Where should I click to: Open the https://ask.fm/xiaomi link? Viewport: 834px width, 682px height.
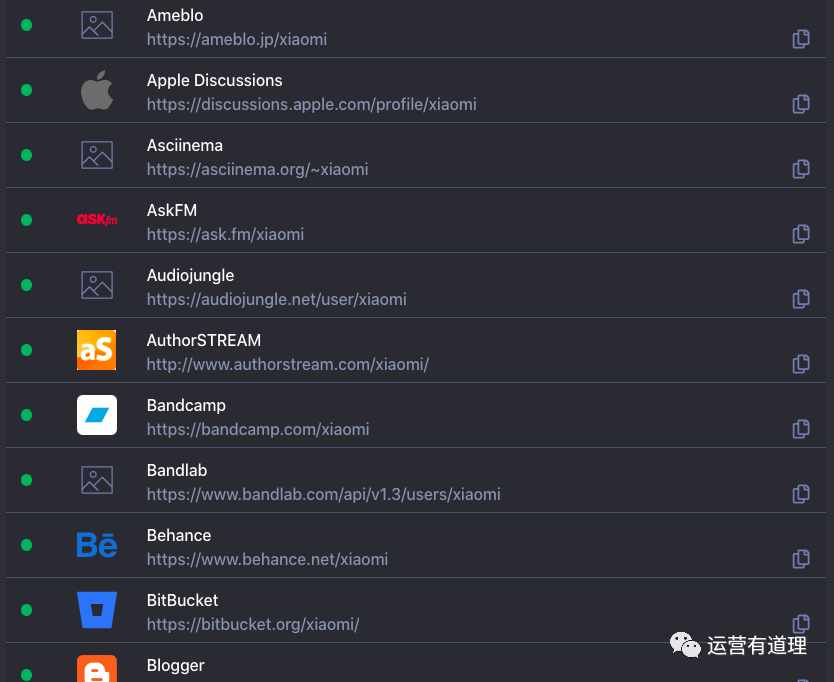pyautogui.click(x=225, y=234)
